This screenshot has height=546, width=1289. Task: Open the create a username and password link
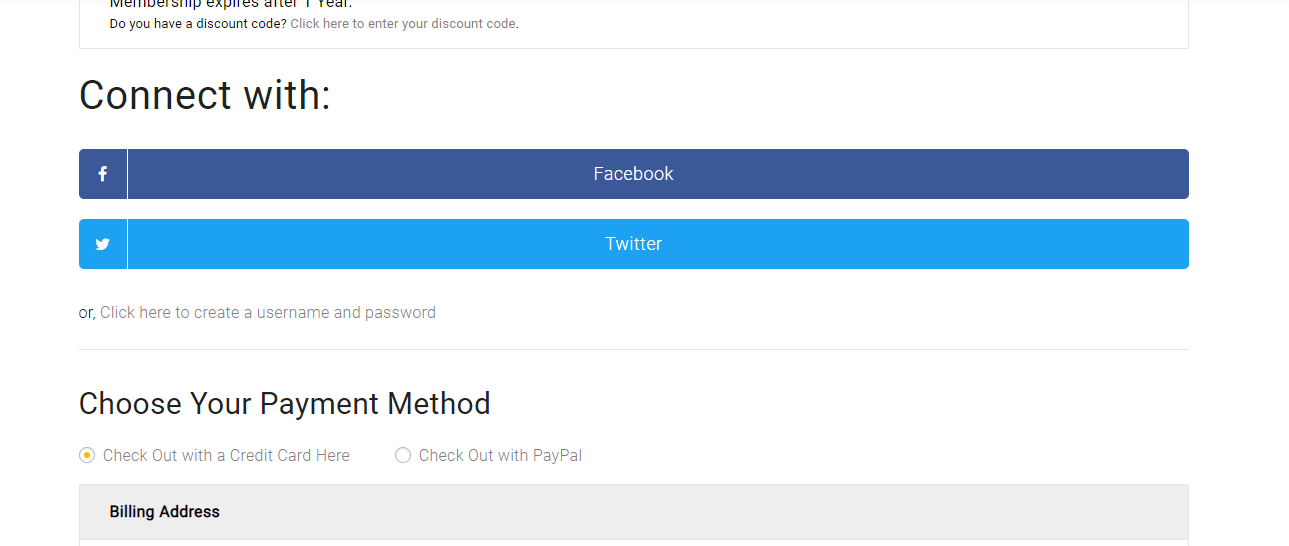tap(268, 312)
